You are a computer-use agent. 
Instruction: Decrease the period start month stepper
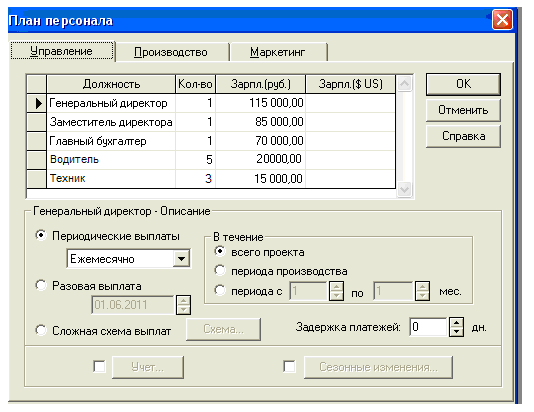tap(336, 296)
